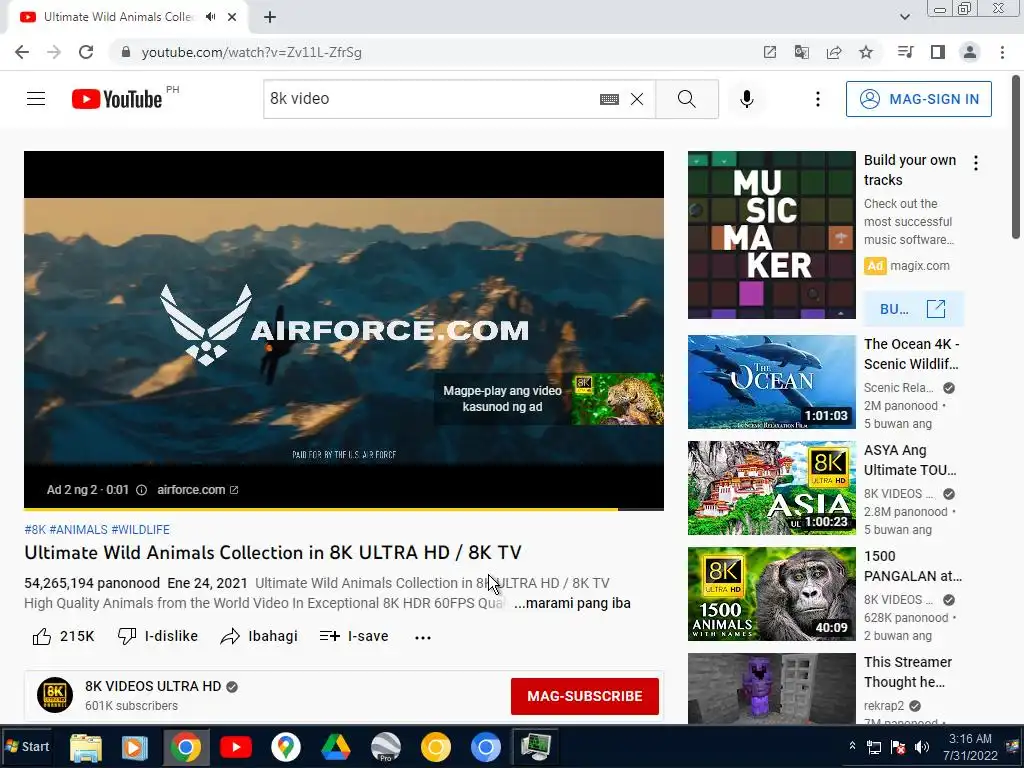Save video with I-save button
The image size is (1024, 768).
point(353,636)
